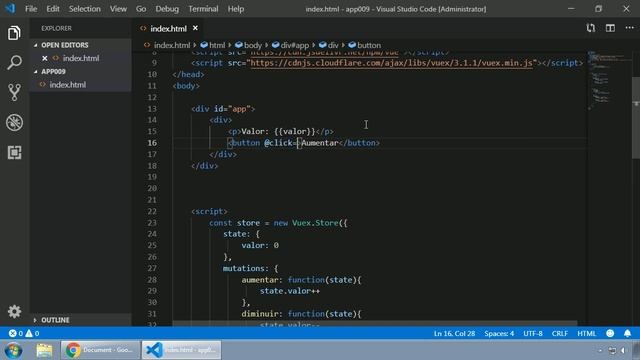Open the Debug menu

coord(167,9)
